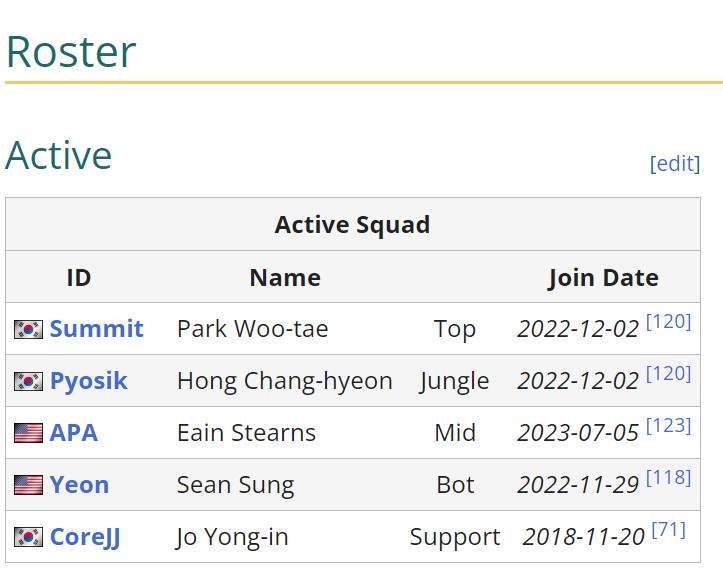Open the APA player link
Screen dimensions: 723x588
click(x=73, y=433)
